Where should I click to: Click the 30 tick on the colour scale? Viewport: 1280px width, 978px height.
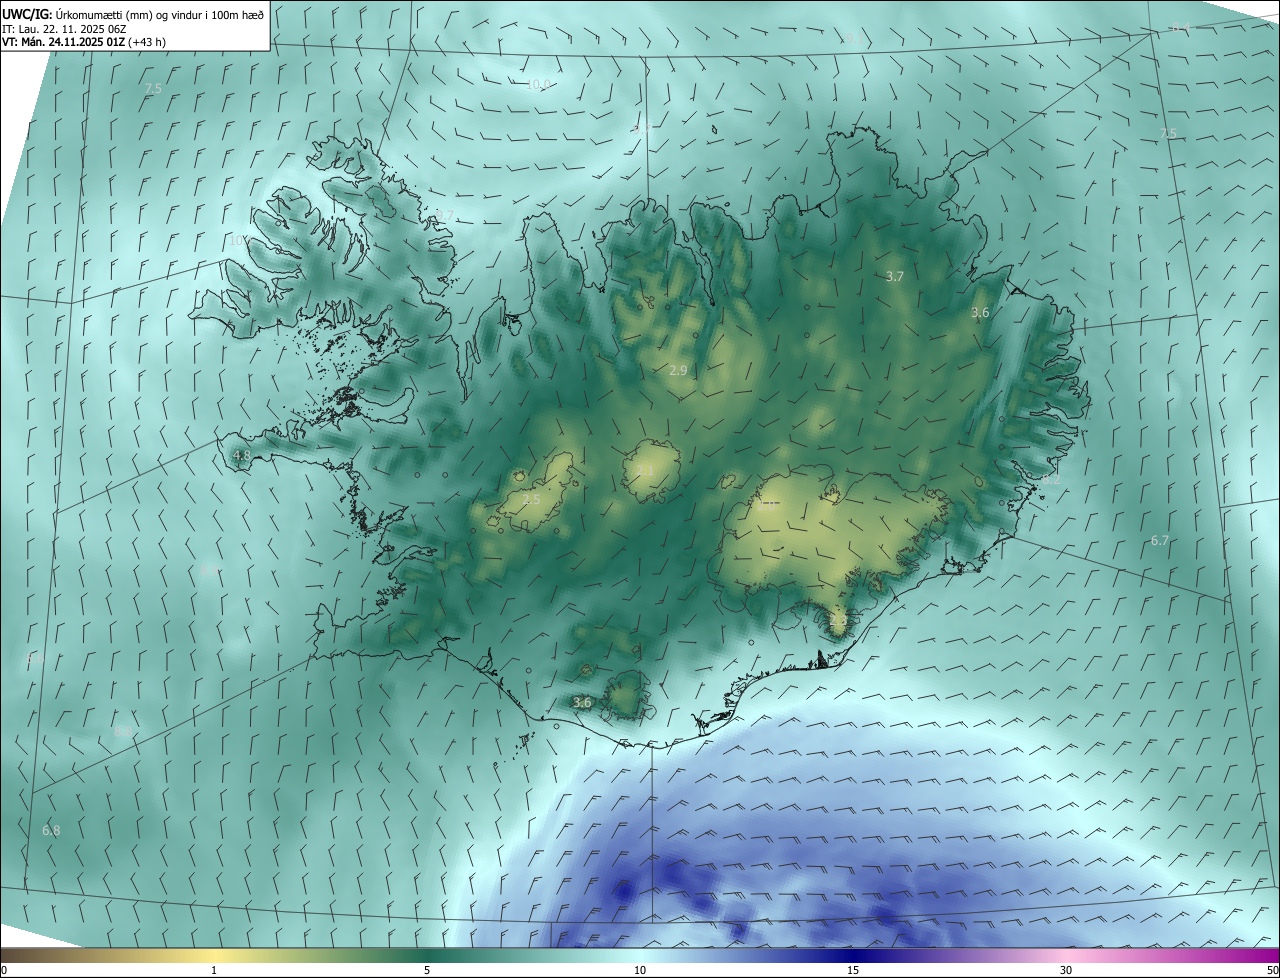coord(1066,970)
